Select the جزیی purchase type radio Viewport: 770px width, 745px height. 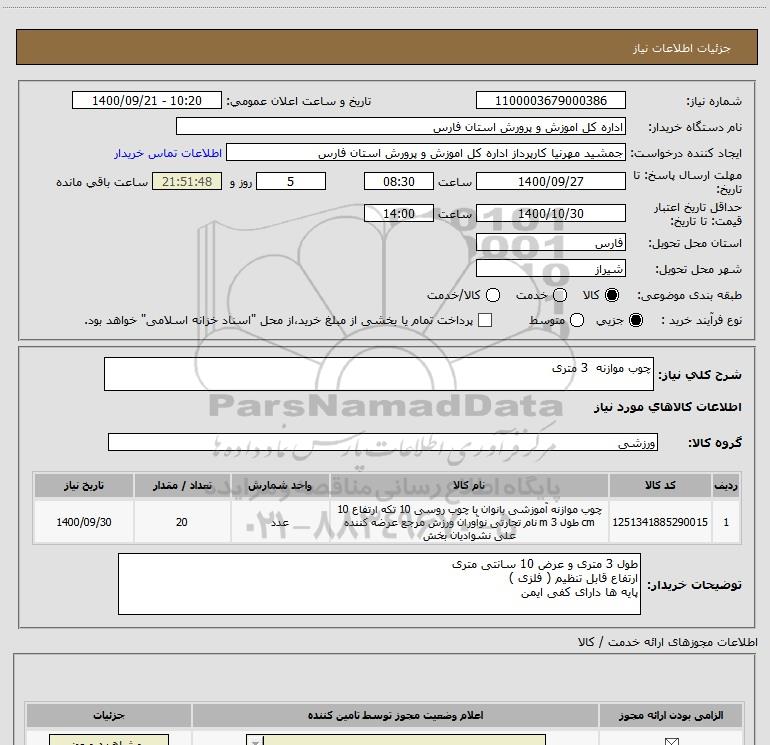635,320
